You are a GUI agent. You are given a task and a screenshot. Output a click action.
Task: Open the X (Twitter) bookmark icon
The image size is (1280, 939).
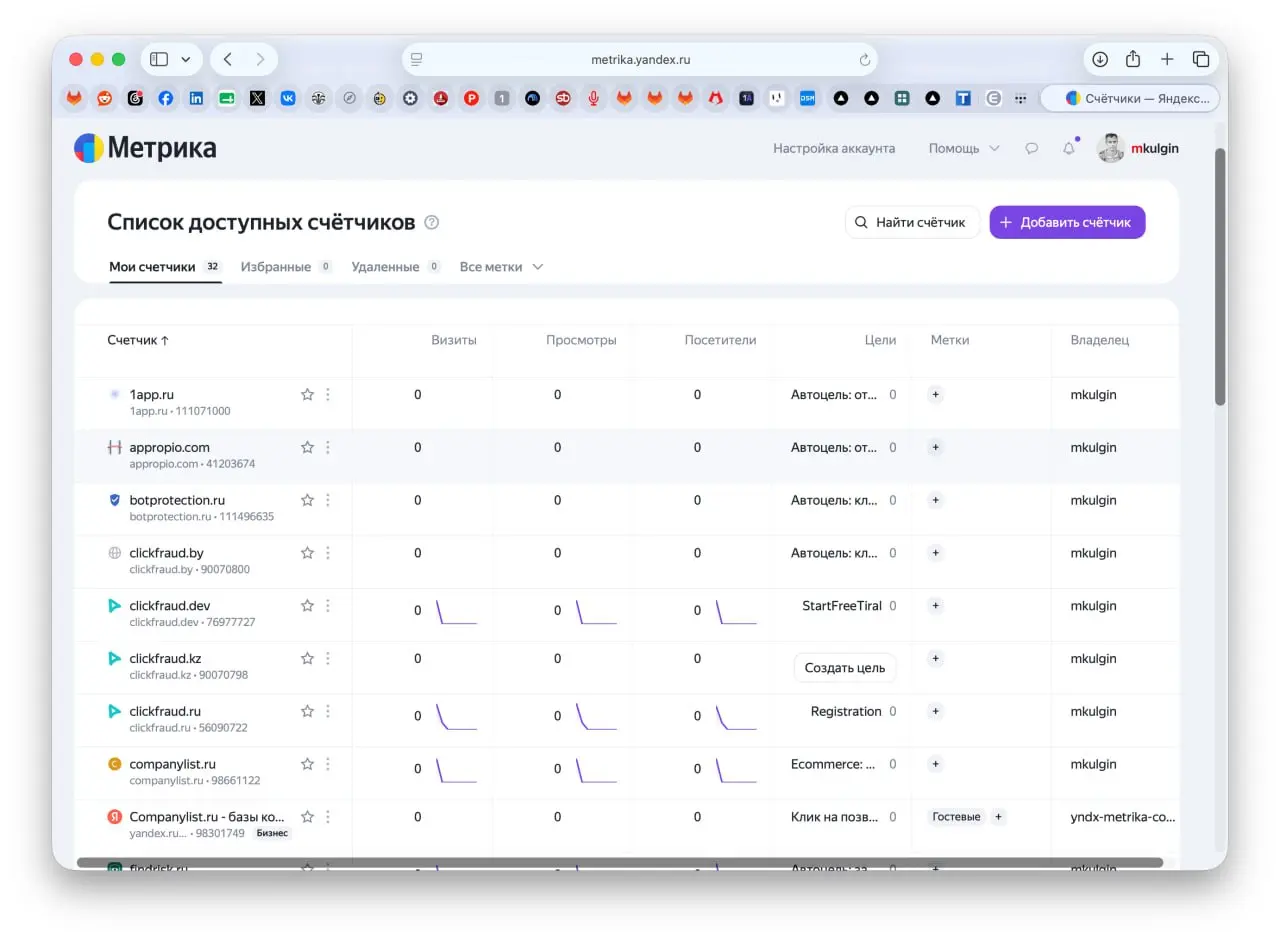258,98
